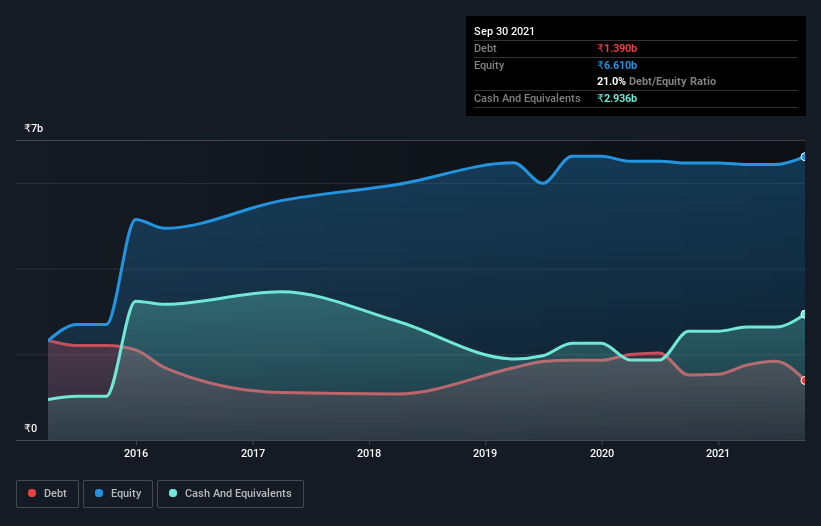The height and width of the screenshot is (526, 821).
Task: Click the red Debt legend dot
Action: tap(32, 493)
